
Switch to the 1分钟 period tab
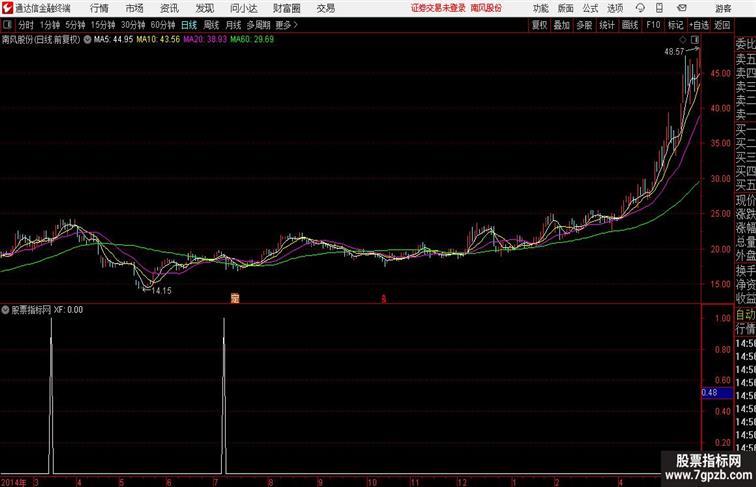click(x=50, y=25)
